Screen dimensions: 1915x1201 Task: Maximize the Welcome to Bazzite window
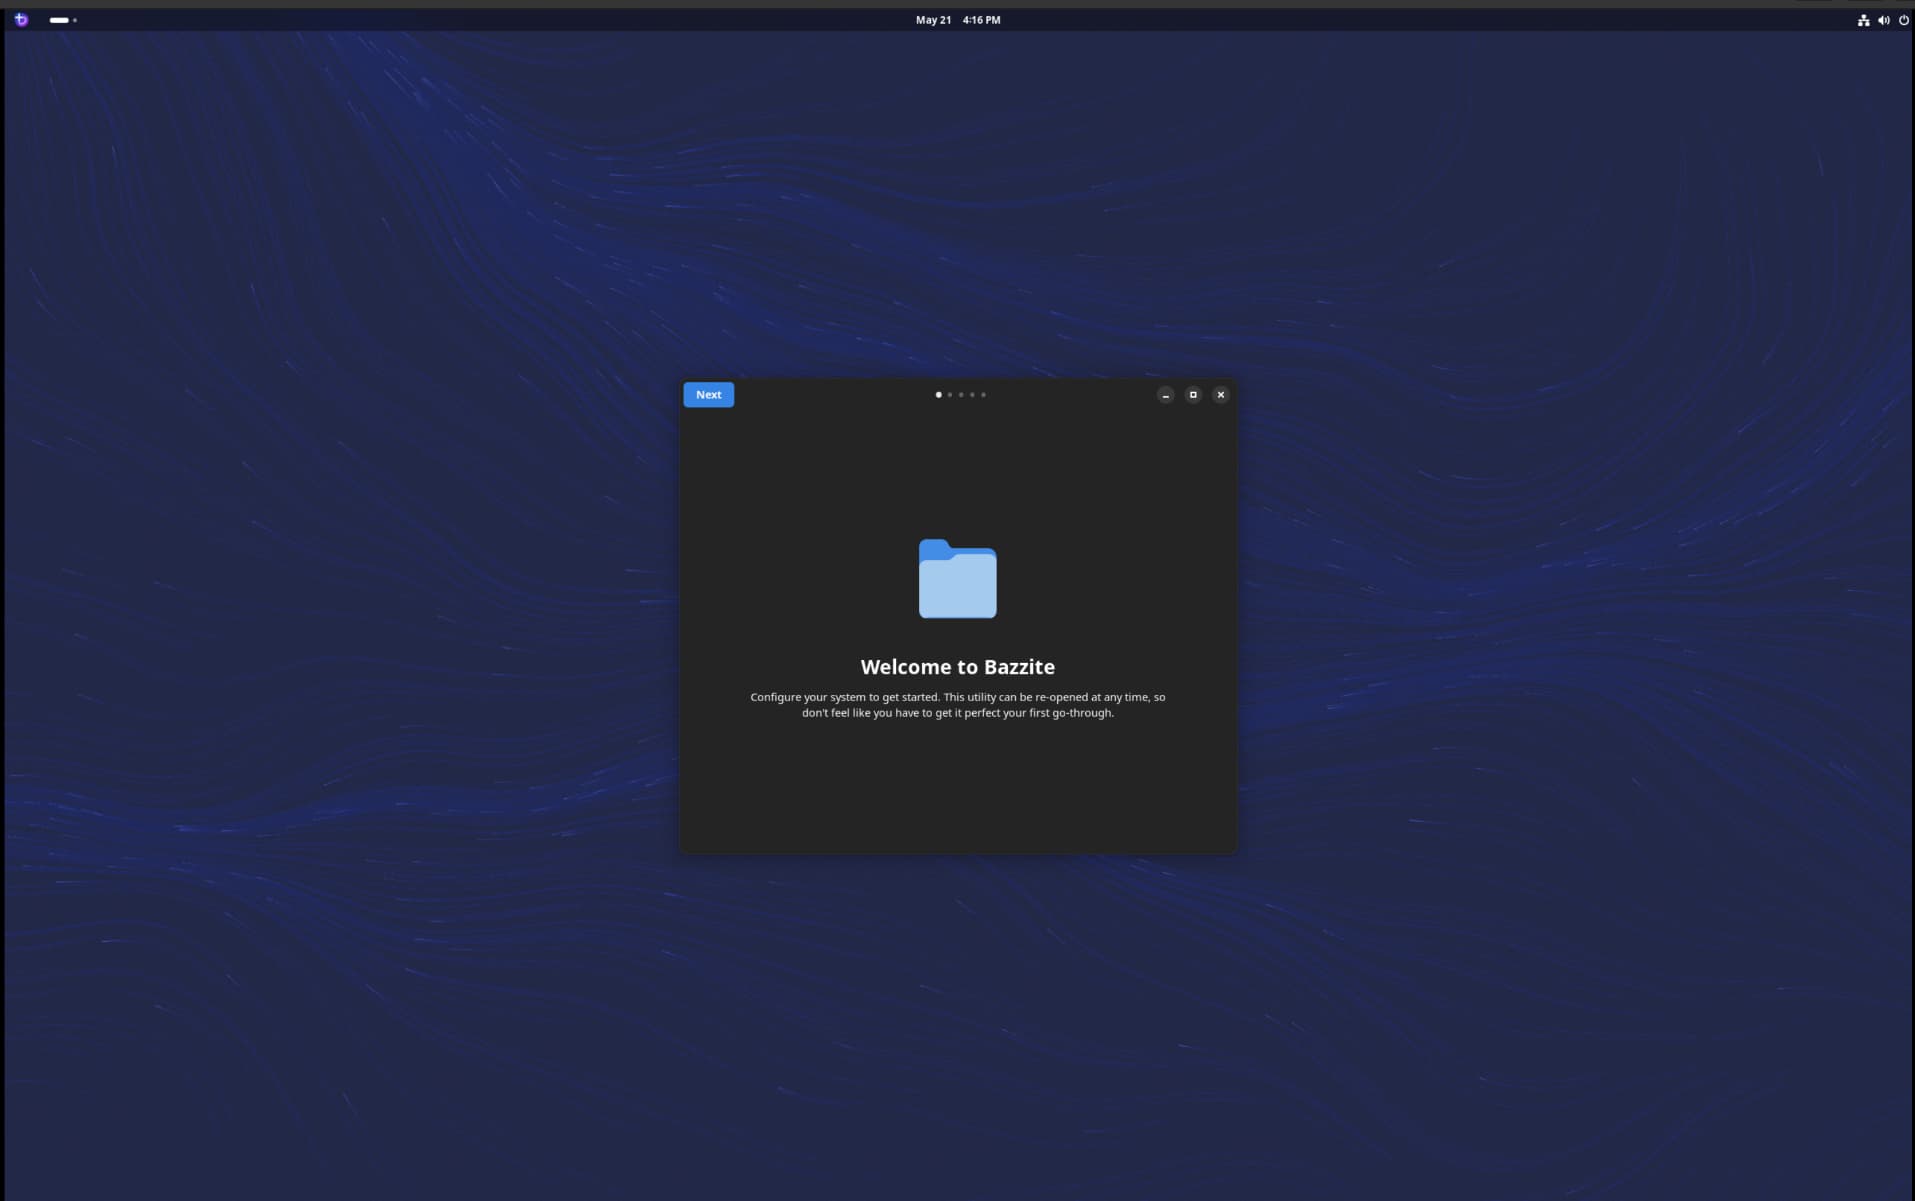(1193, 395)
